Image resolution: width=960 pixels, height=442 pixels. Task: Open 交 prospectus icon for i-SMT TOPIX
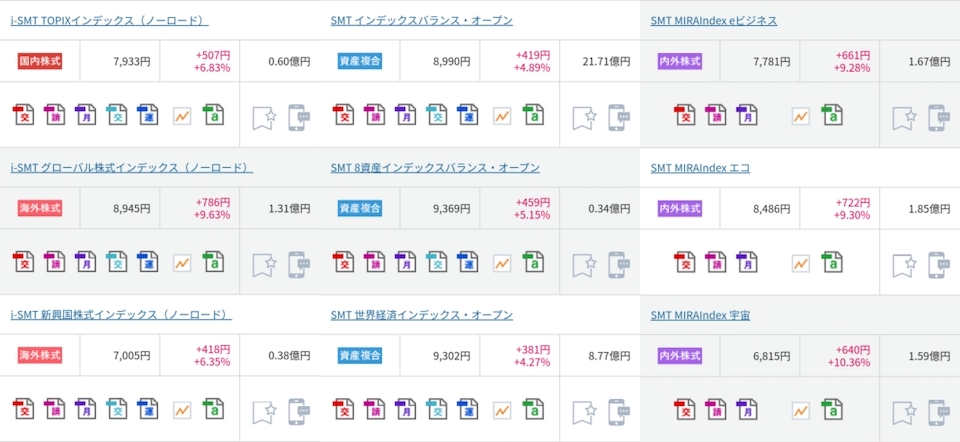tap(23, 114)
